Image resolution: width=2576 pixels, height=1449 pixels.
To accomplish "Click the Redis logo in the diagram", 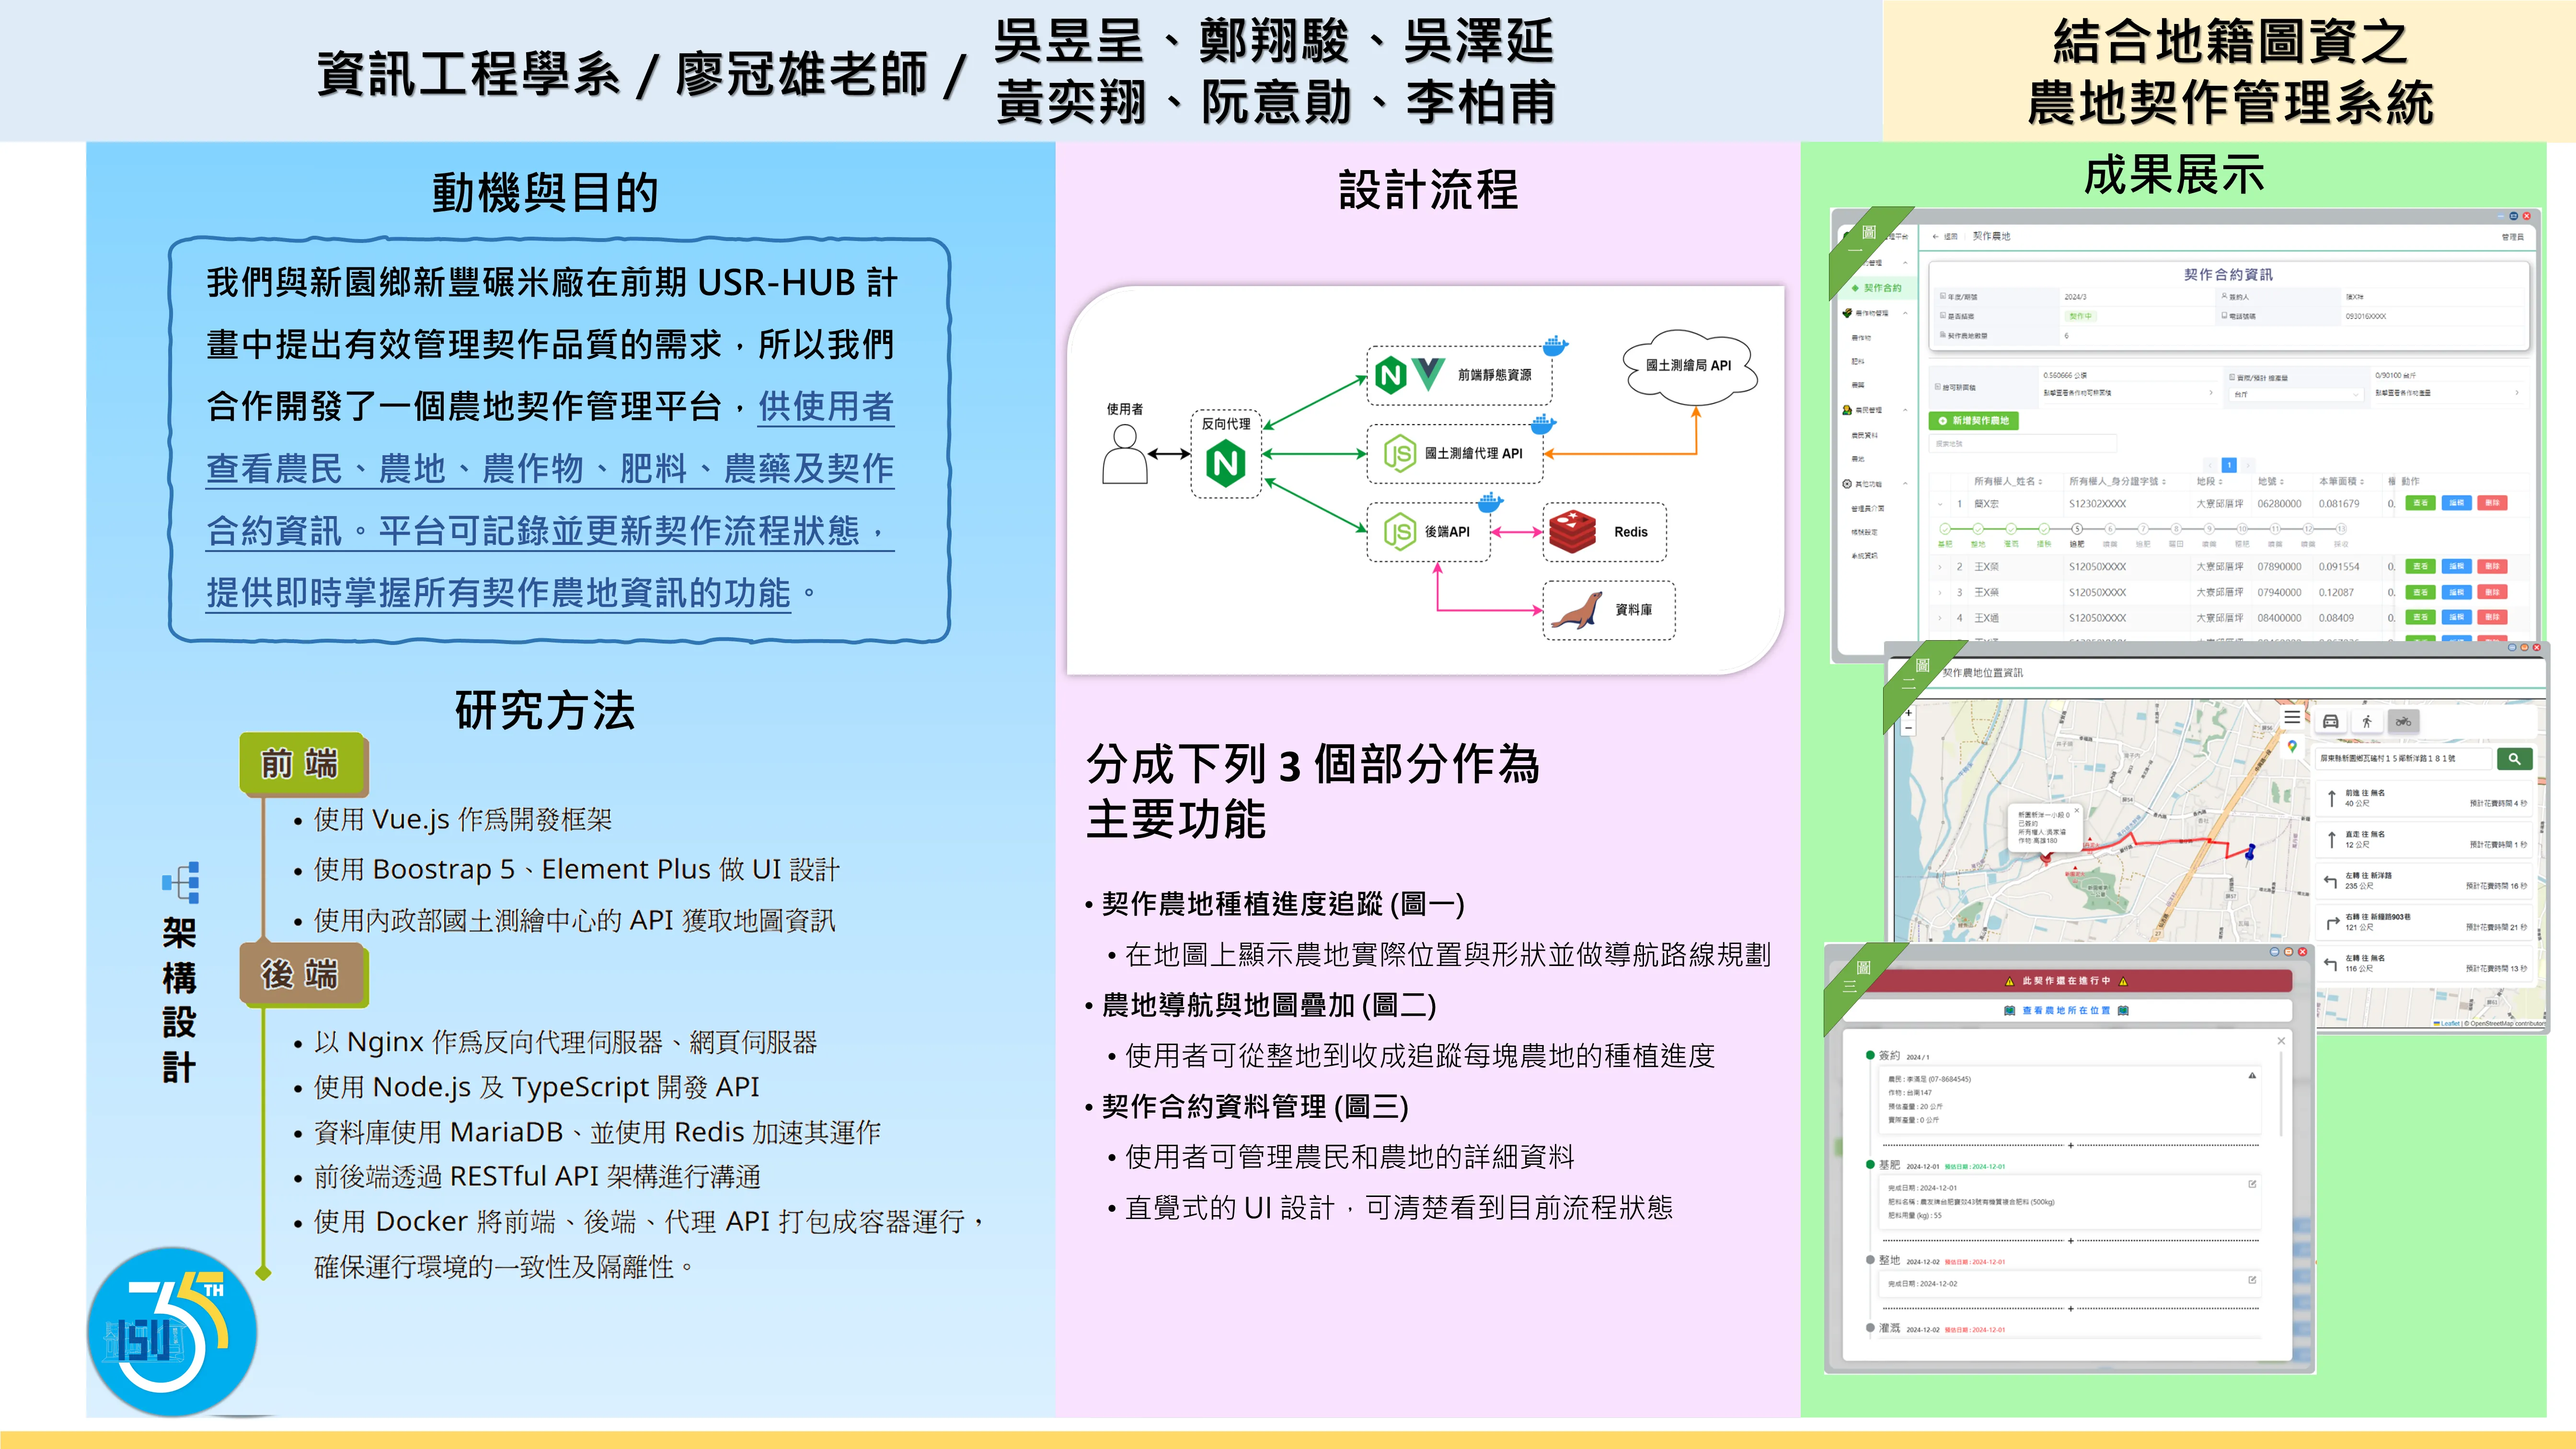I will click(1573, 532).
